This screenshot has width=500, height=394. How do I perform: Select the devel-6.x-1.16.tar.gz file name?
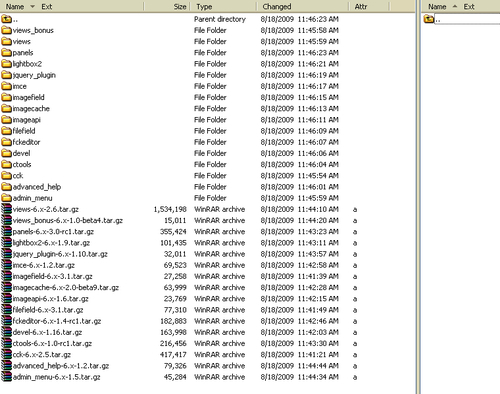point(47,332)
